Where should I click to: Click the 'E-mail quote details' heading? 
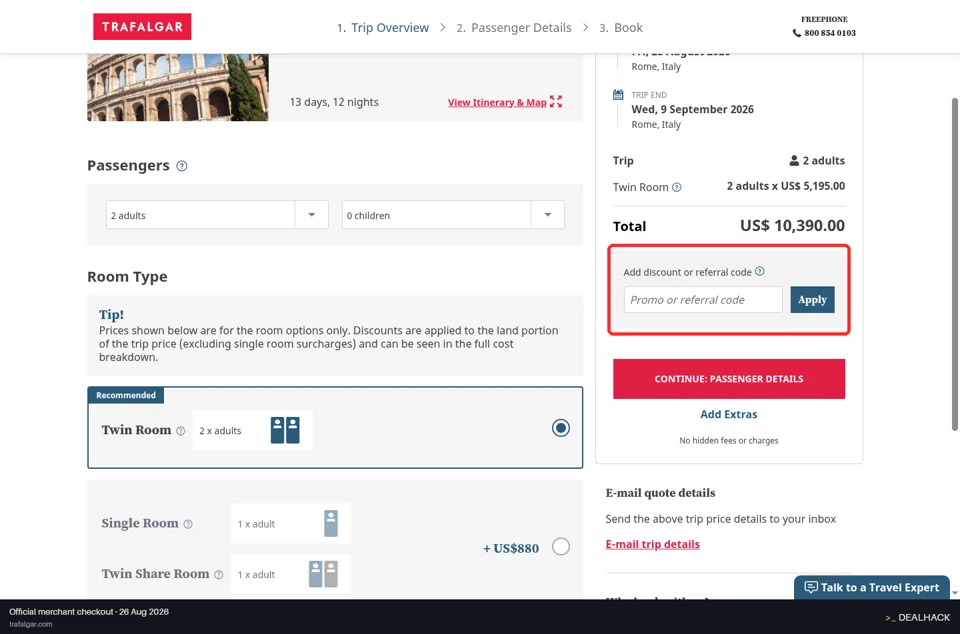click(x=660, y=493)
